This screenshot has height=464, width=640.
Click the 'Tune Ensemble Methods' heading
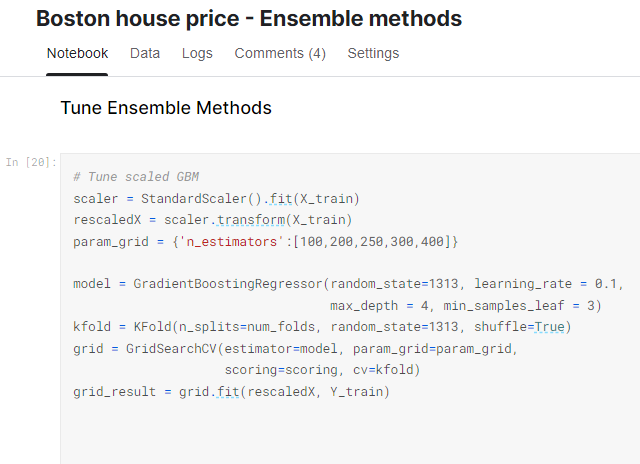point(166,108)
